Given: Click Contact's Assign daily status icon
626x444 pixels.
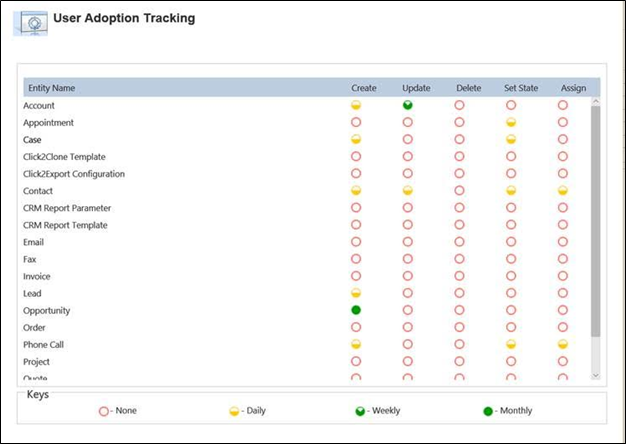Looking at the screenshot, I should (563, 190).
